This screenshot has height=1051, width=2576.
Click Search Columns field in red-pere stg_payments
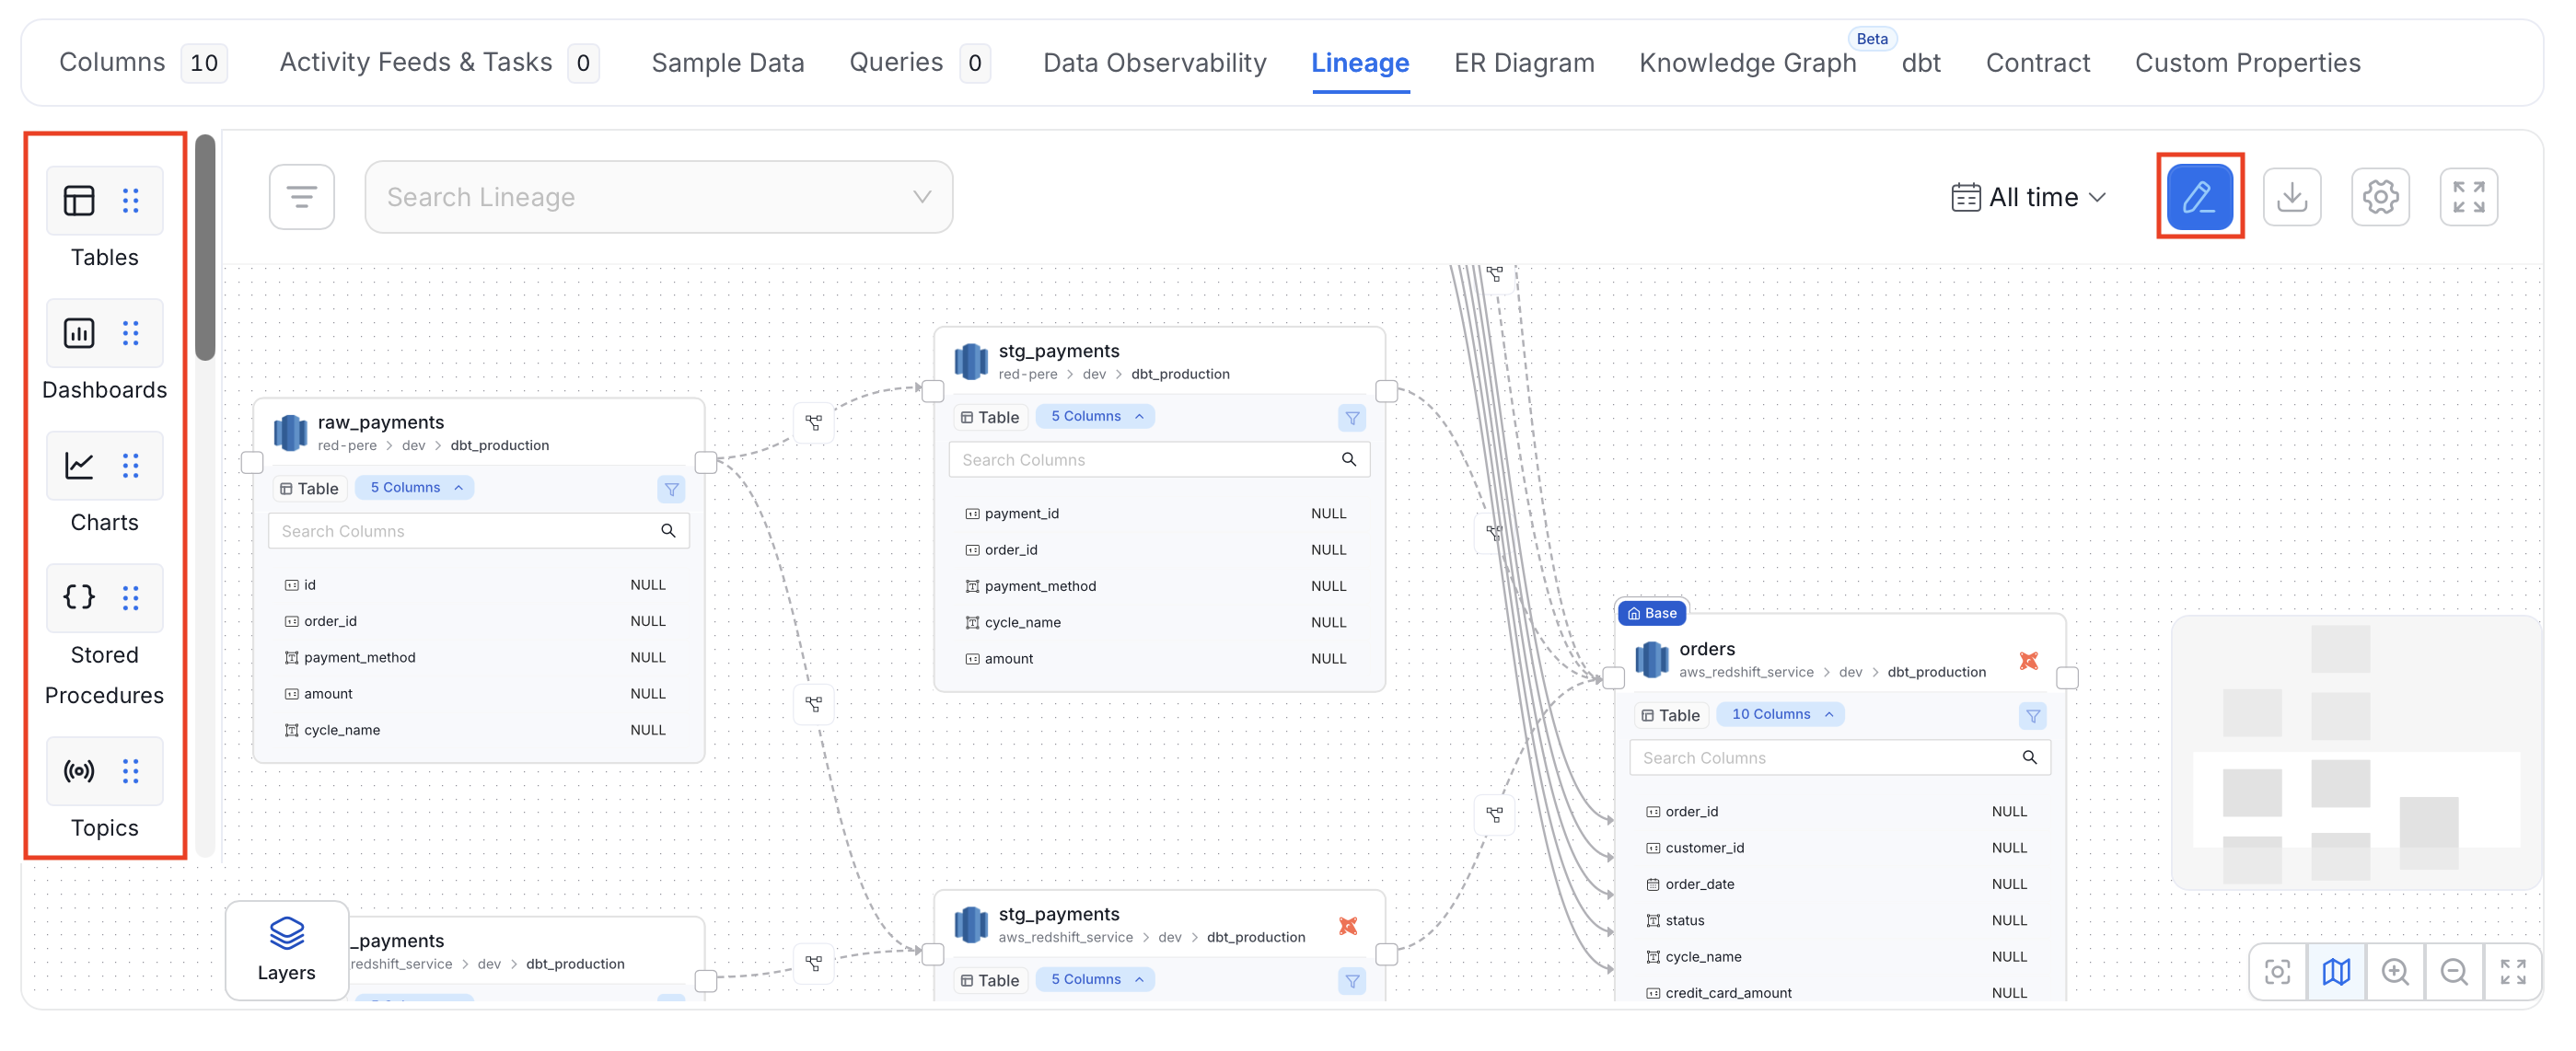coord(1159,460)
